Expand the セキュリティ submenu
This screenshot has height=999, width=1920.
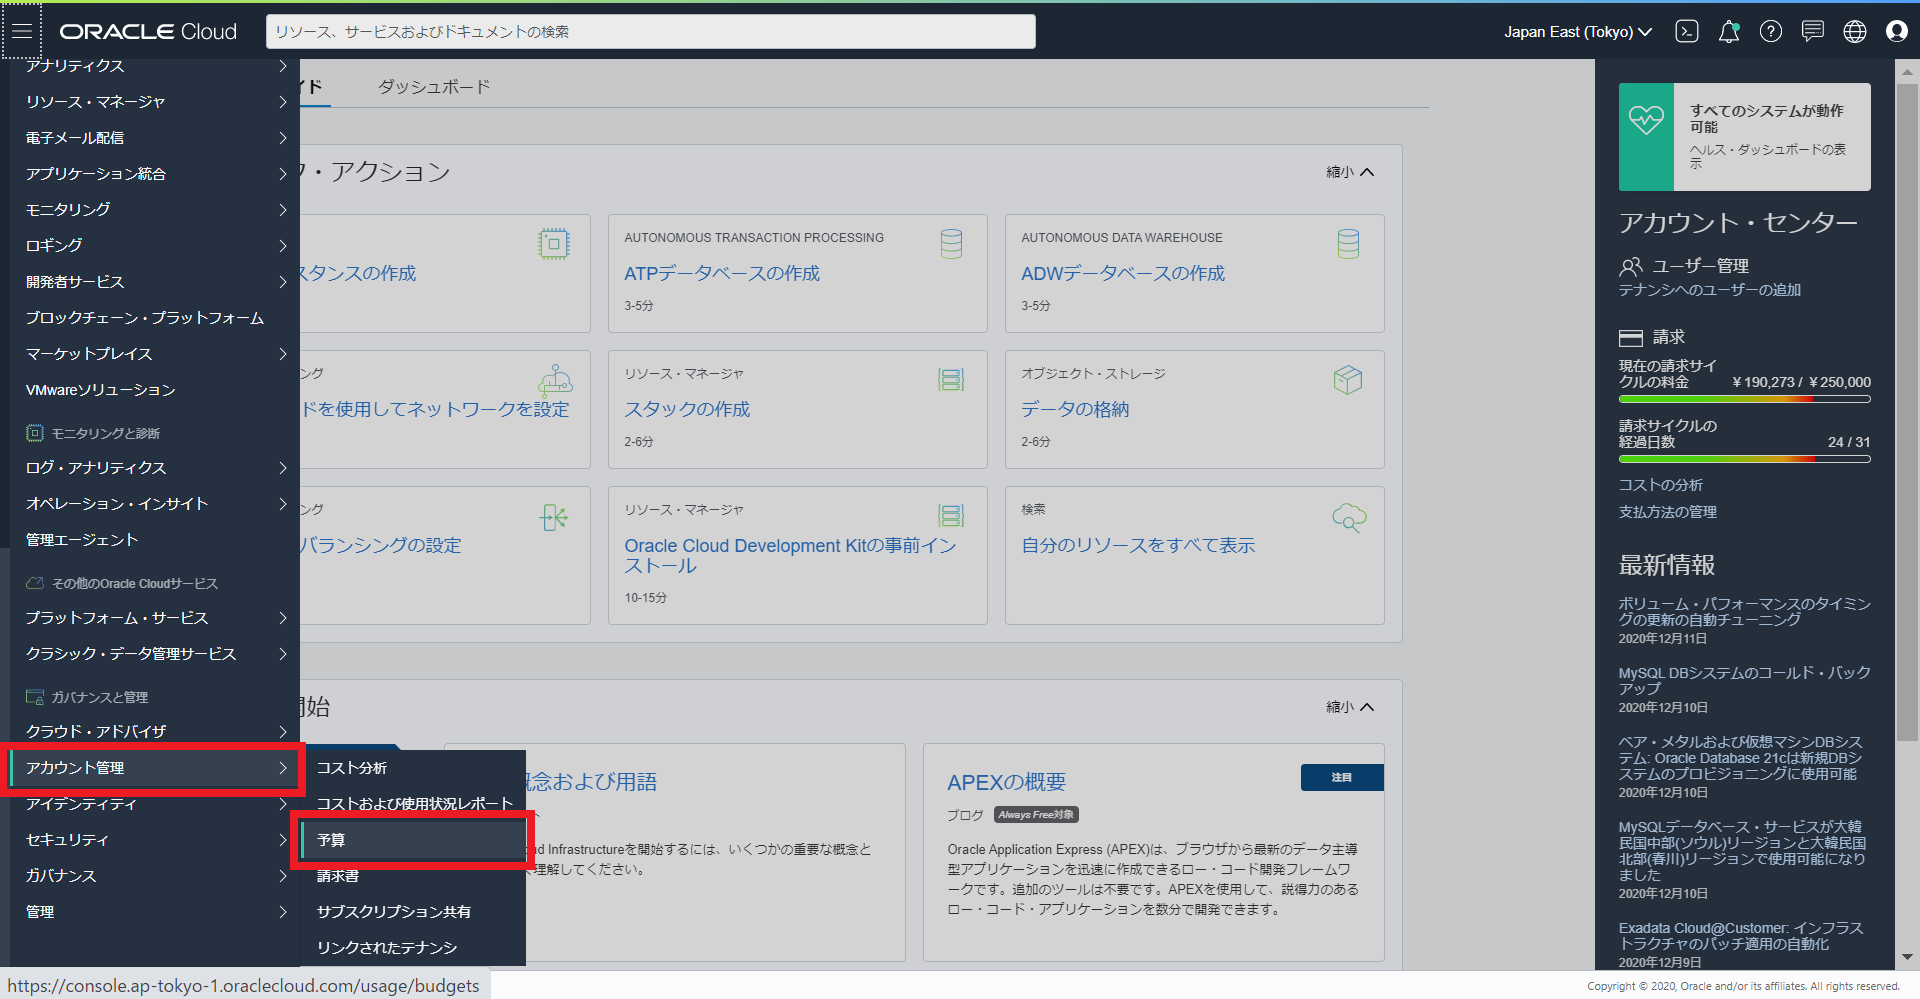[150, 840]
